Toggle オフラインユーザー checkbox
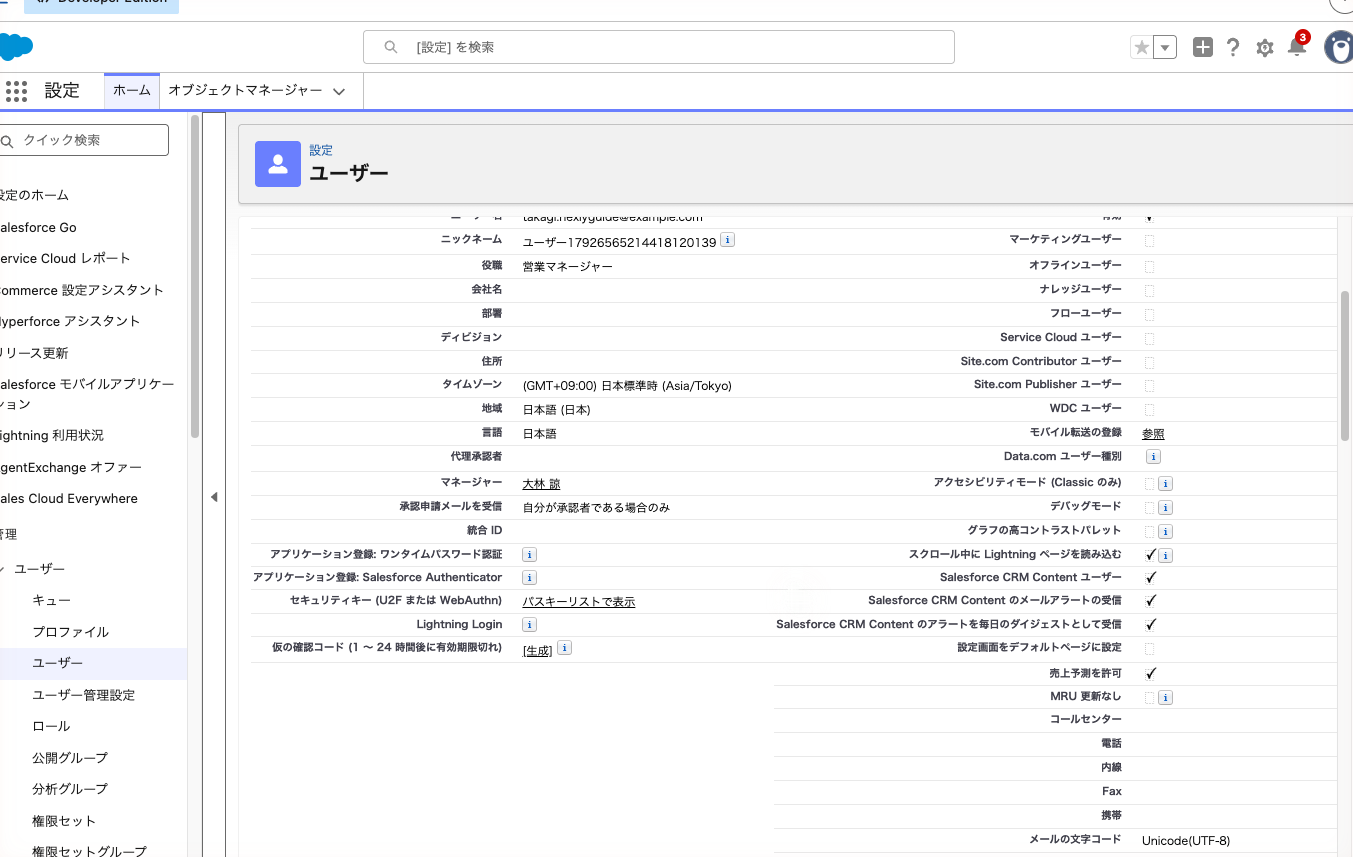Image resolution: width=1353 pixels, height=857 pixels. point(1149,266)
